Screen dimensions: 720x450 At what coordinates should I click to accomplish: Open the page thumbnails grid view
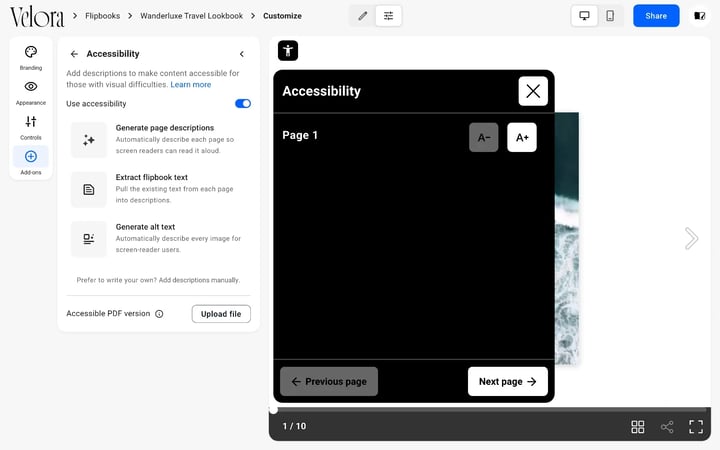[x=637, y=427]
